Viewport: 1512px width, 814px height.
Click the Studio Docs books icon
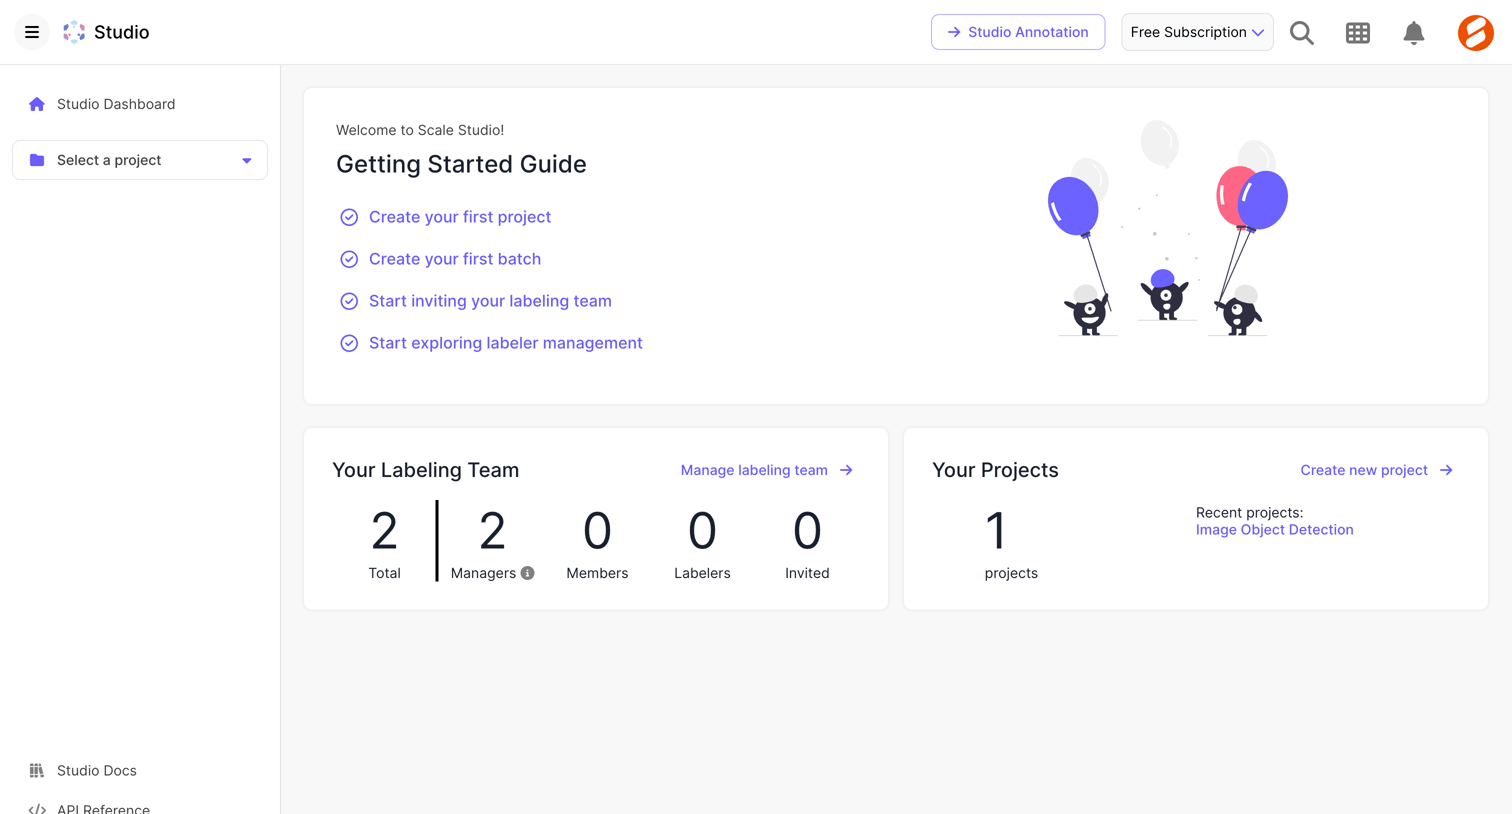click(x=37, y=771)
